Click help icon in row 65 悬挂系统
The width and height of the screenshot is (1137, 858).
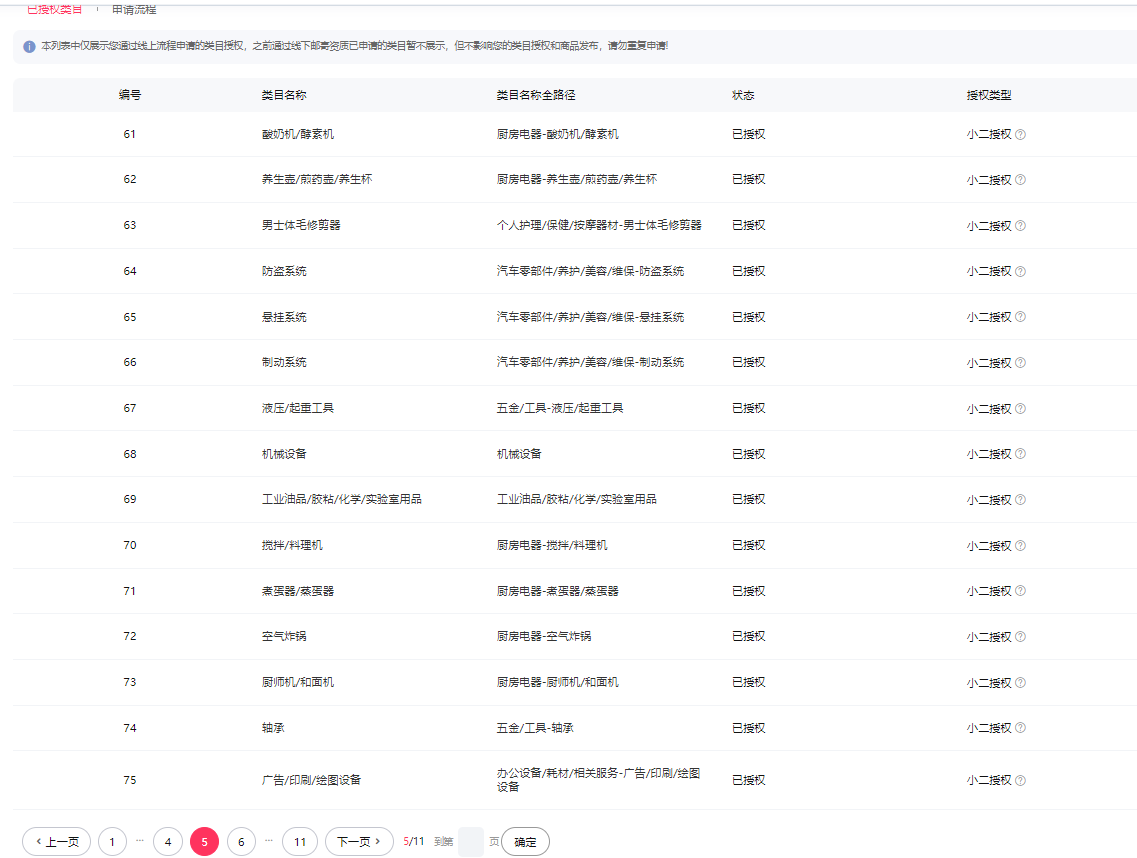coord(1020,318)
